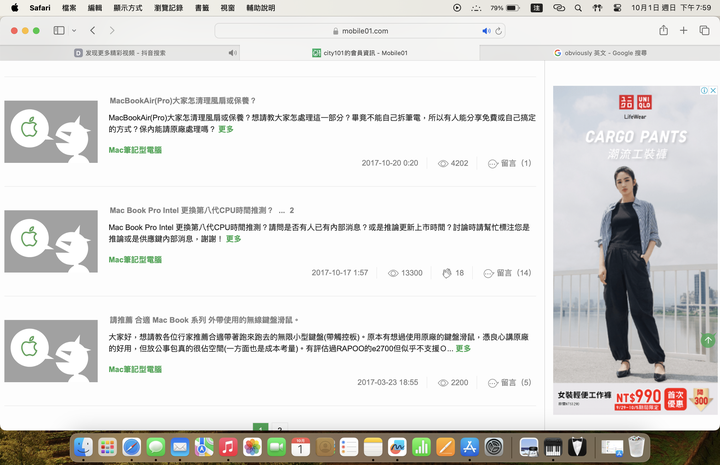Click thumbnail of the 無線鍵盤滑鼠 post

point(51,351)
